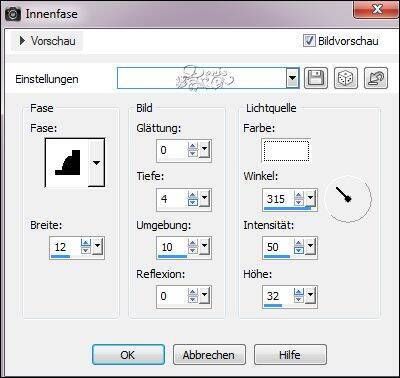The image size is (400, 378).
Task: Save the preset with the floppy disk icon
Action: pos(315,78)
